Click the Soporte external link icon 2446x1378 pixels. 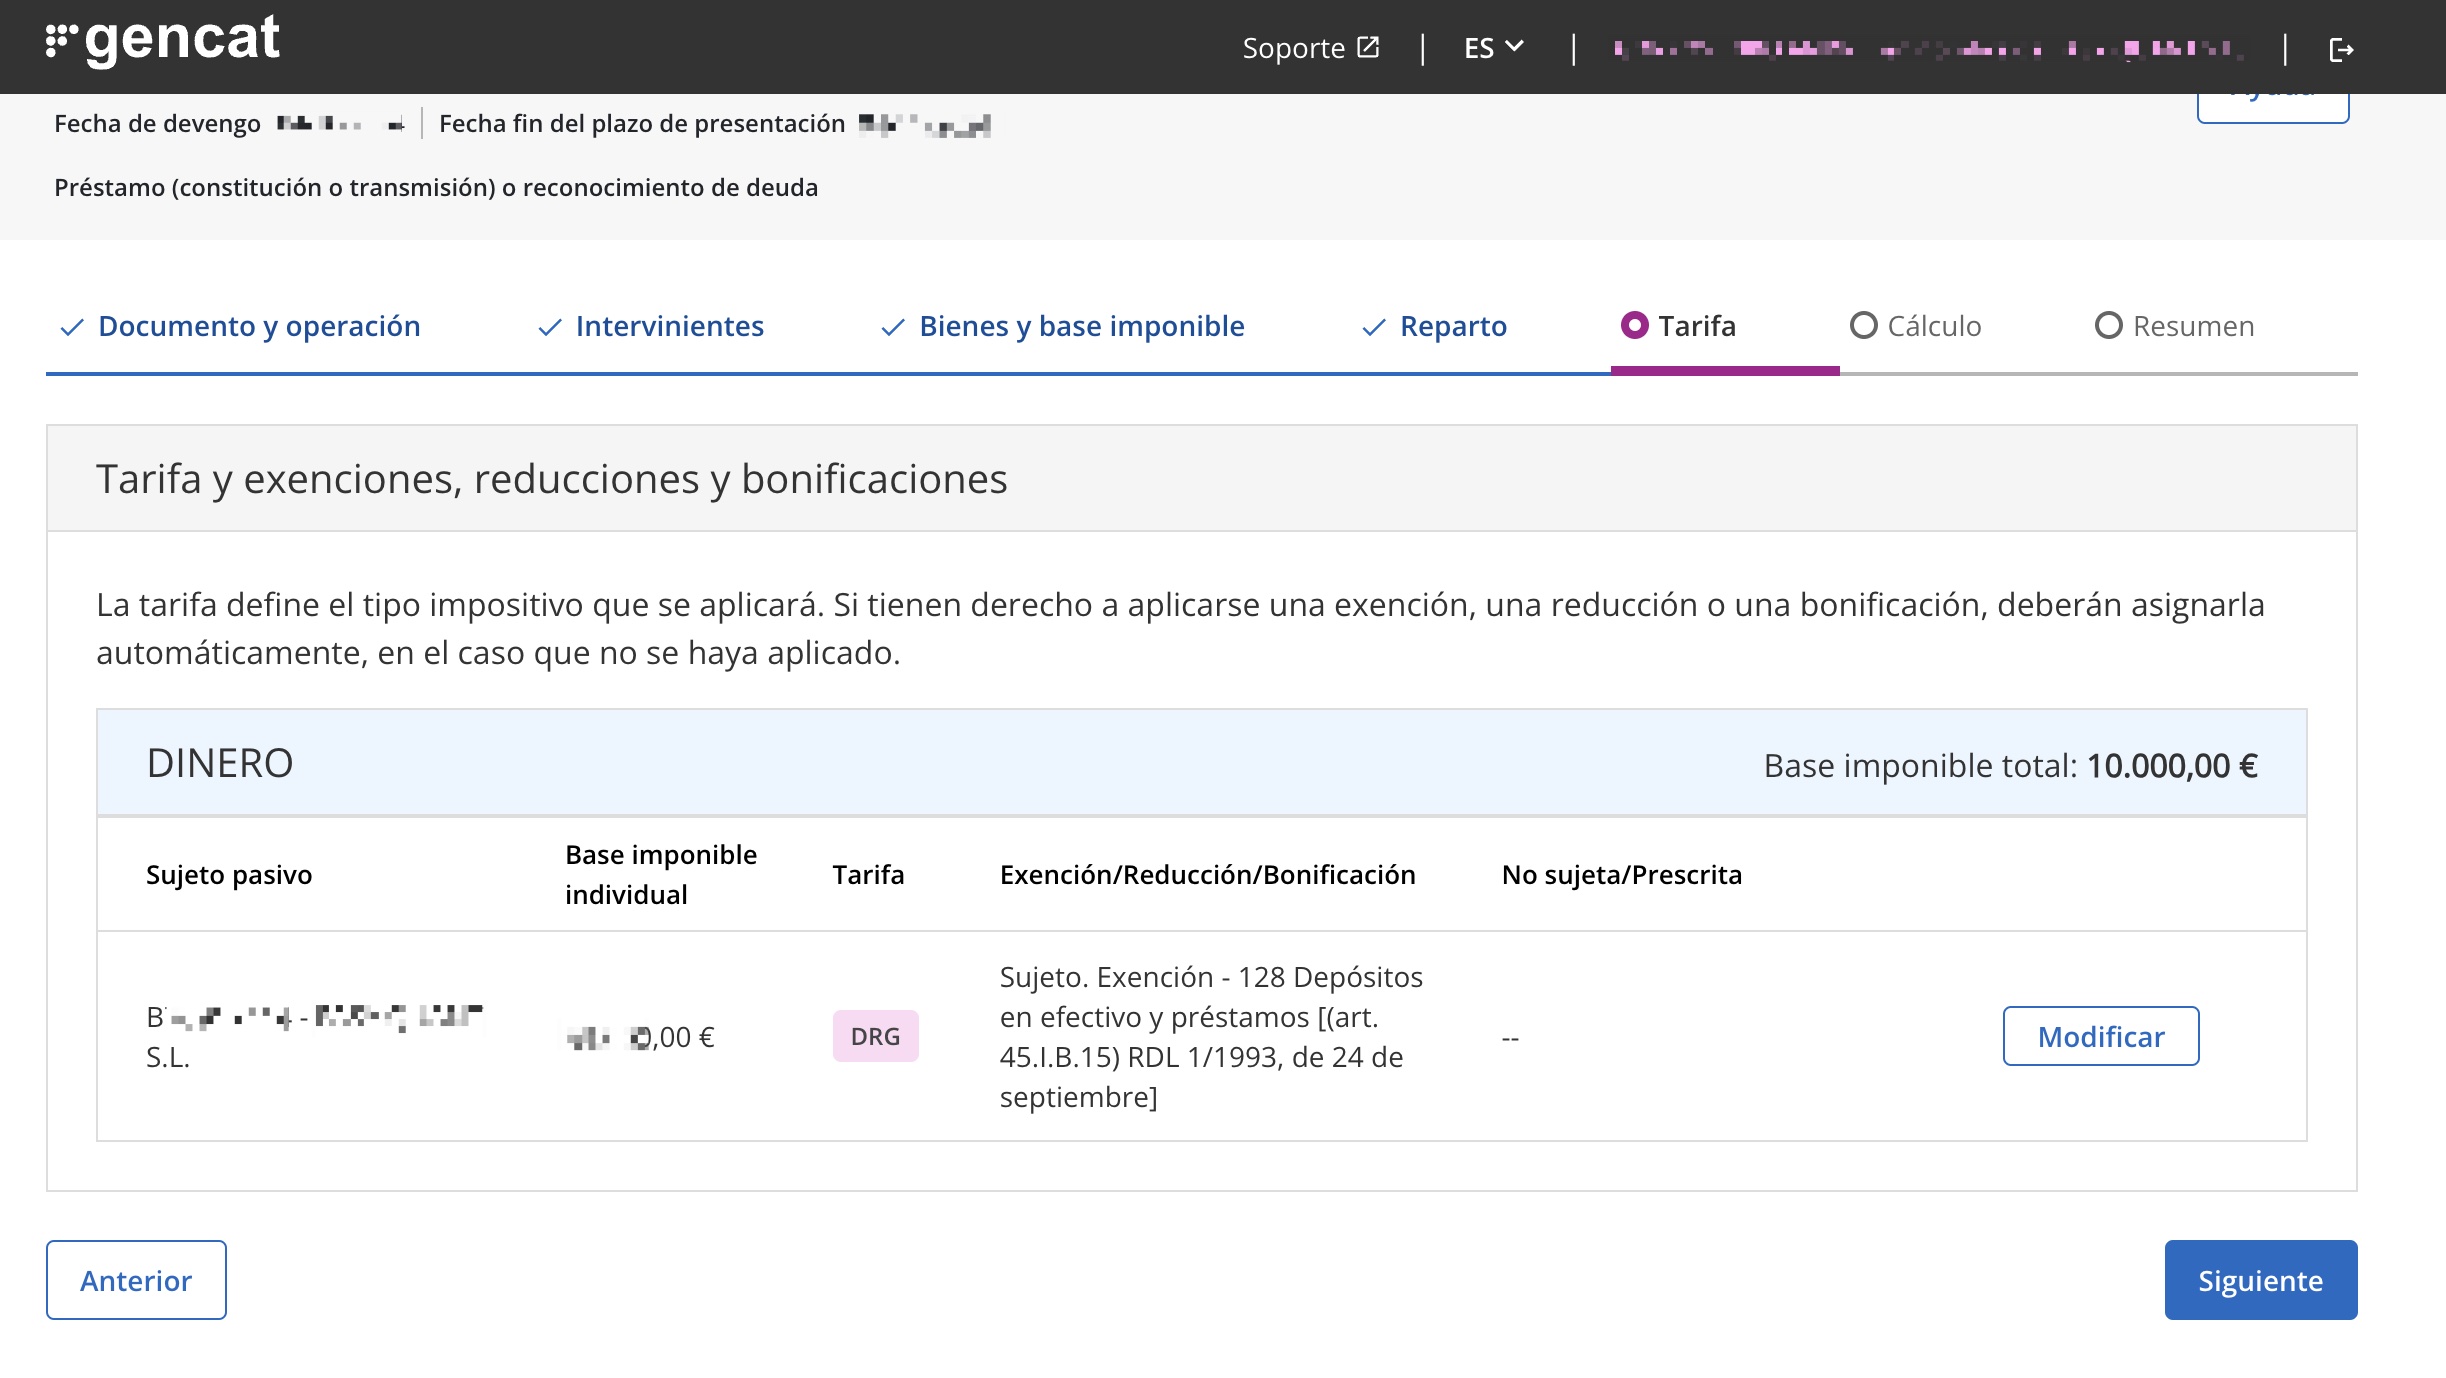pos(1368,47)
